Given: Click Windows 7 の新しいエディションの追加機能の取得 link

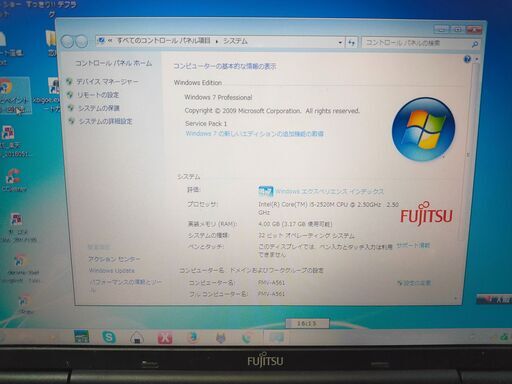Looking at the screenshot, I should coord(255,134).
